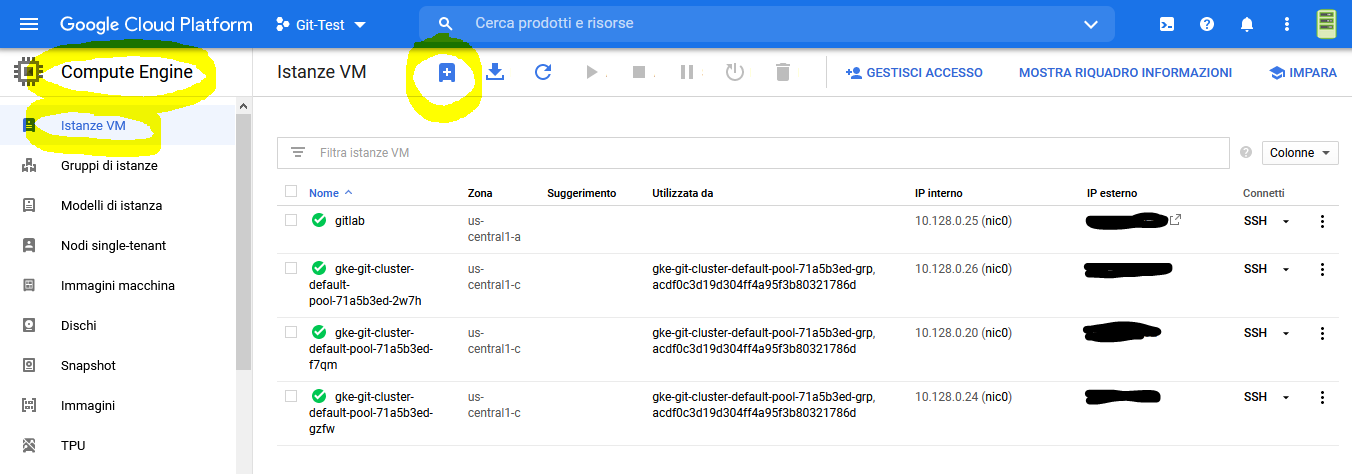
Task: Open the notifications bell
Action: (1247, 23)
